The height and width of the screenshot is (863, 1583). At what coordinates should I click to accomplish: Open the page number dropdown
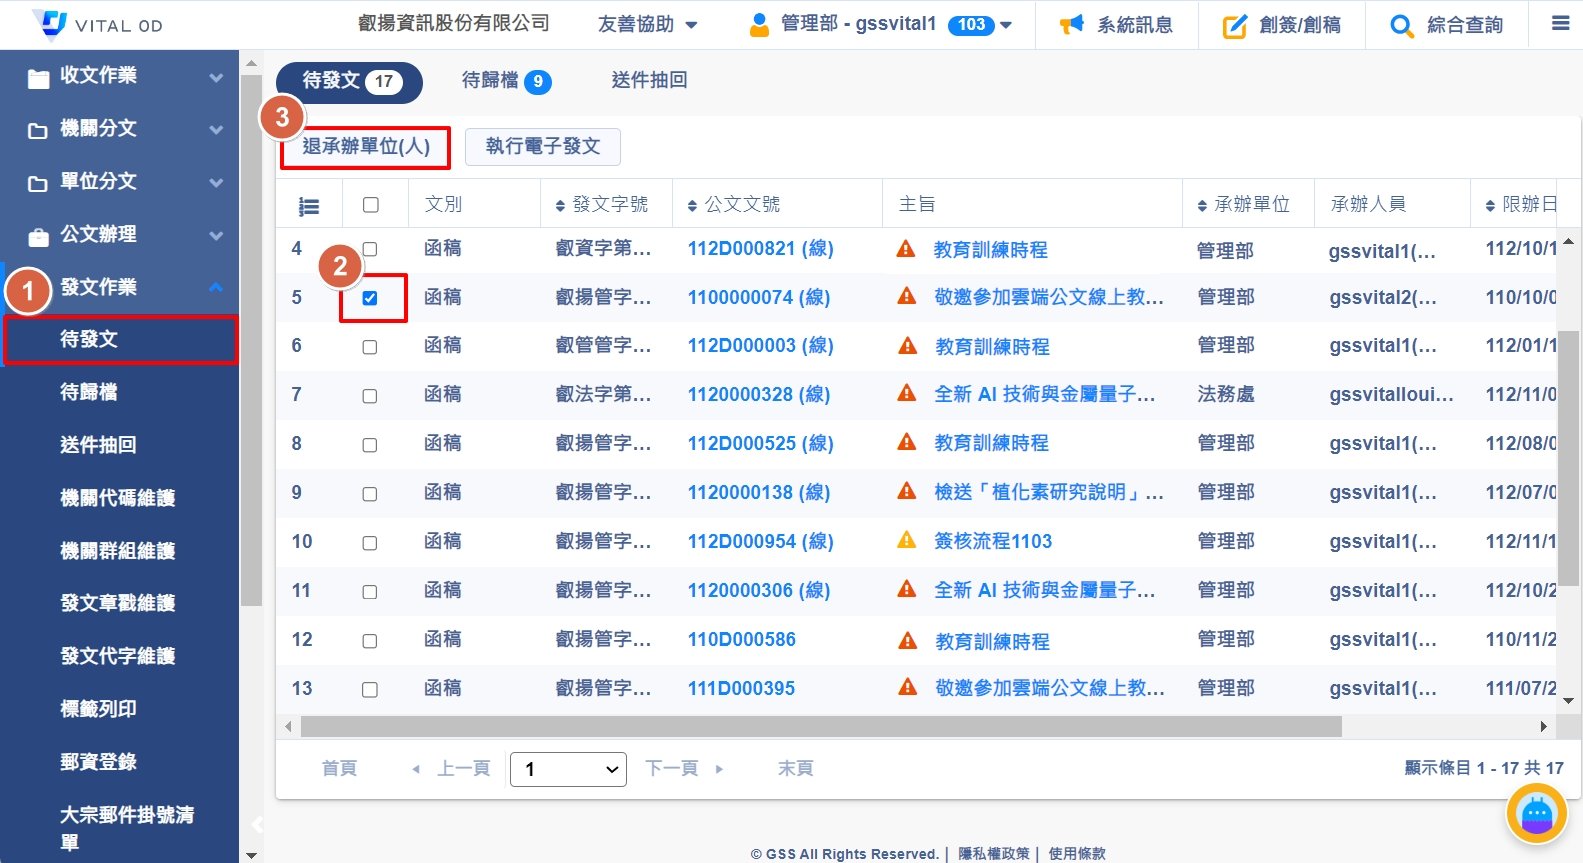(x=568, y=769)
